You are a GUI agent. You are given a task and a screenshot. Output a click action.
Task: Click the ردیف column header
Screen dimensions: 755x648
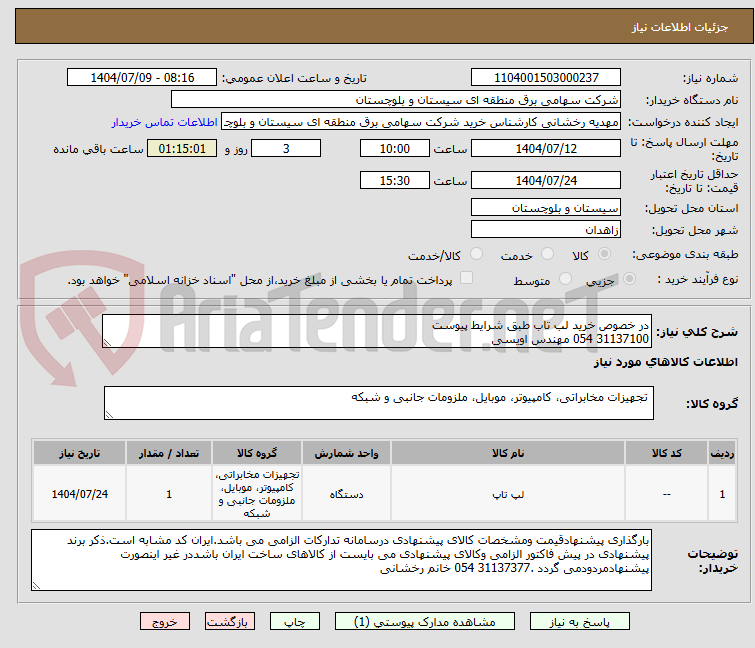click(722, 453)
